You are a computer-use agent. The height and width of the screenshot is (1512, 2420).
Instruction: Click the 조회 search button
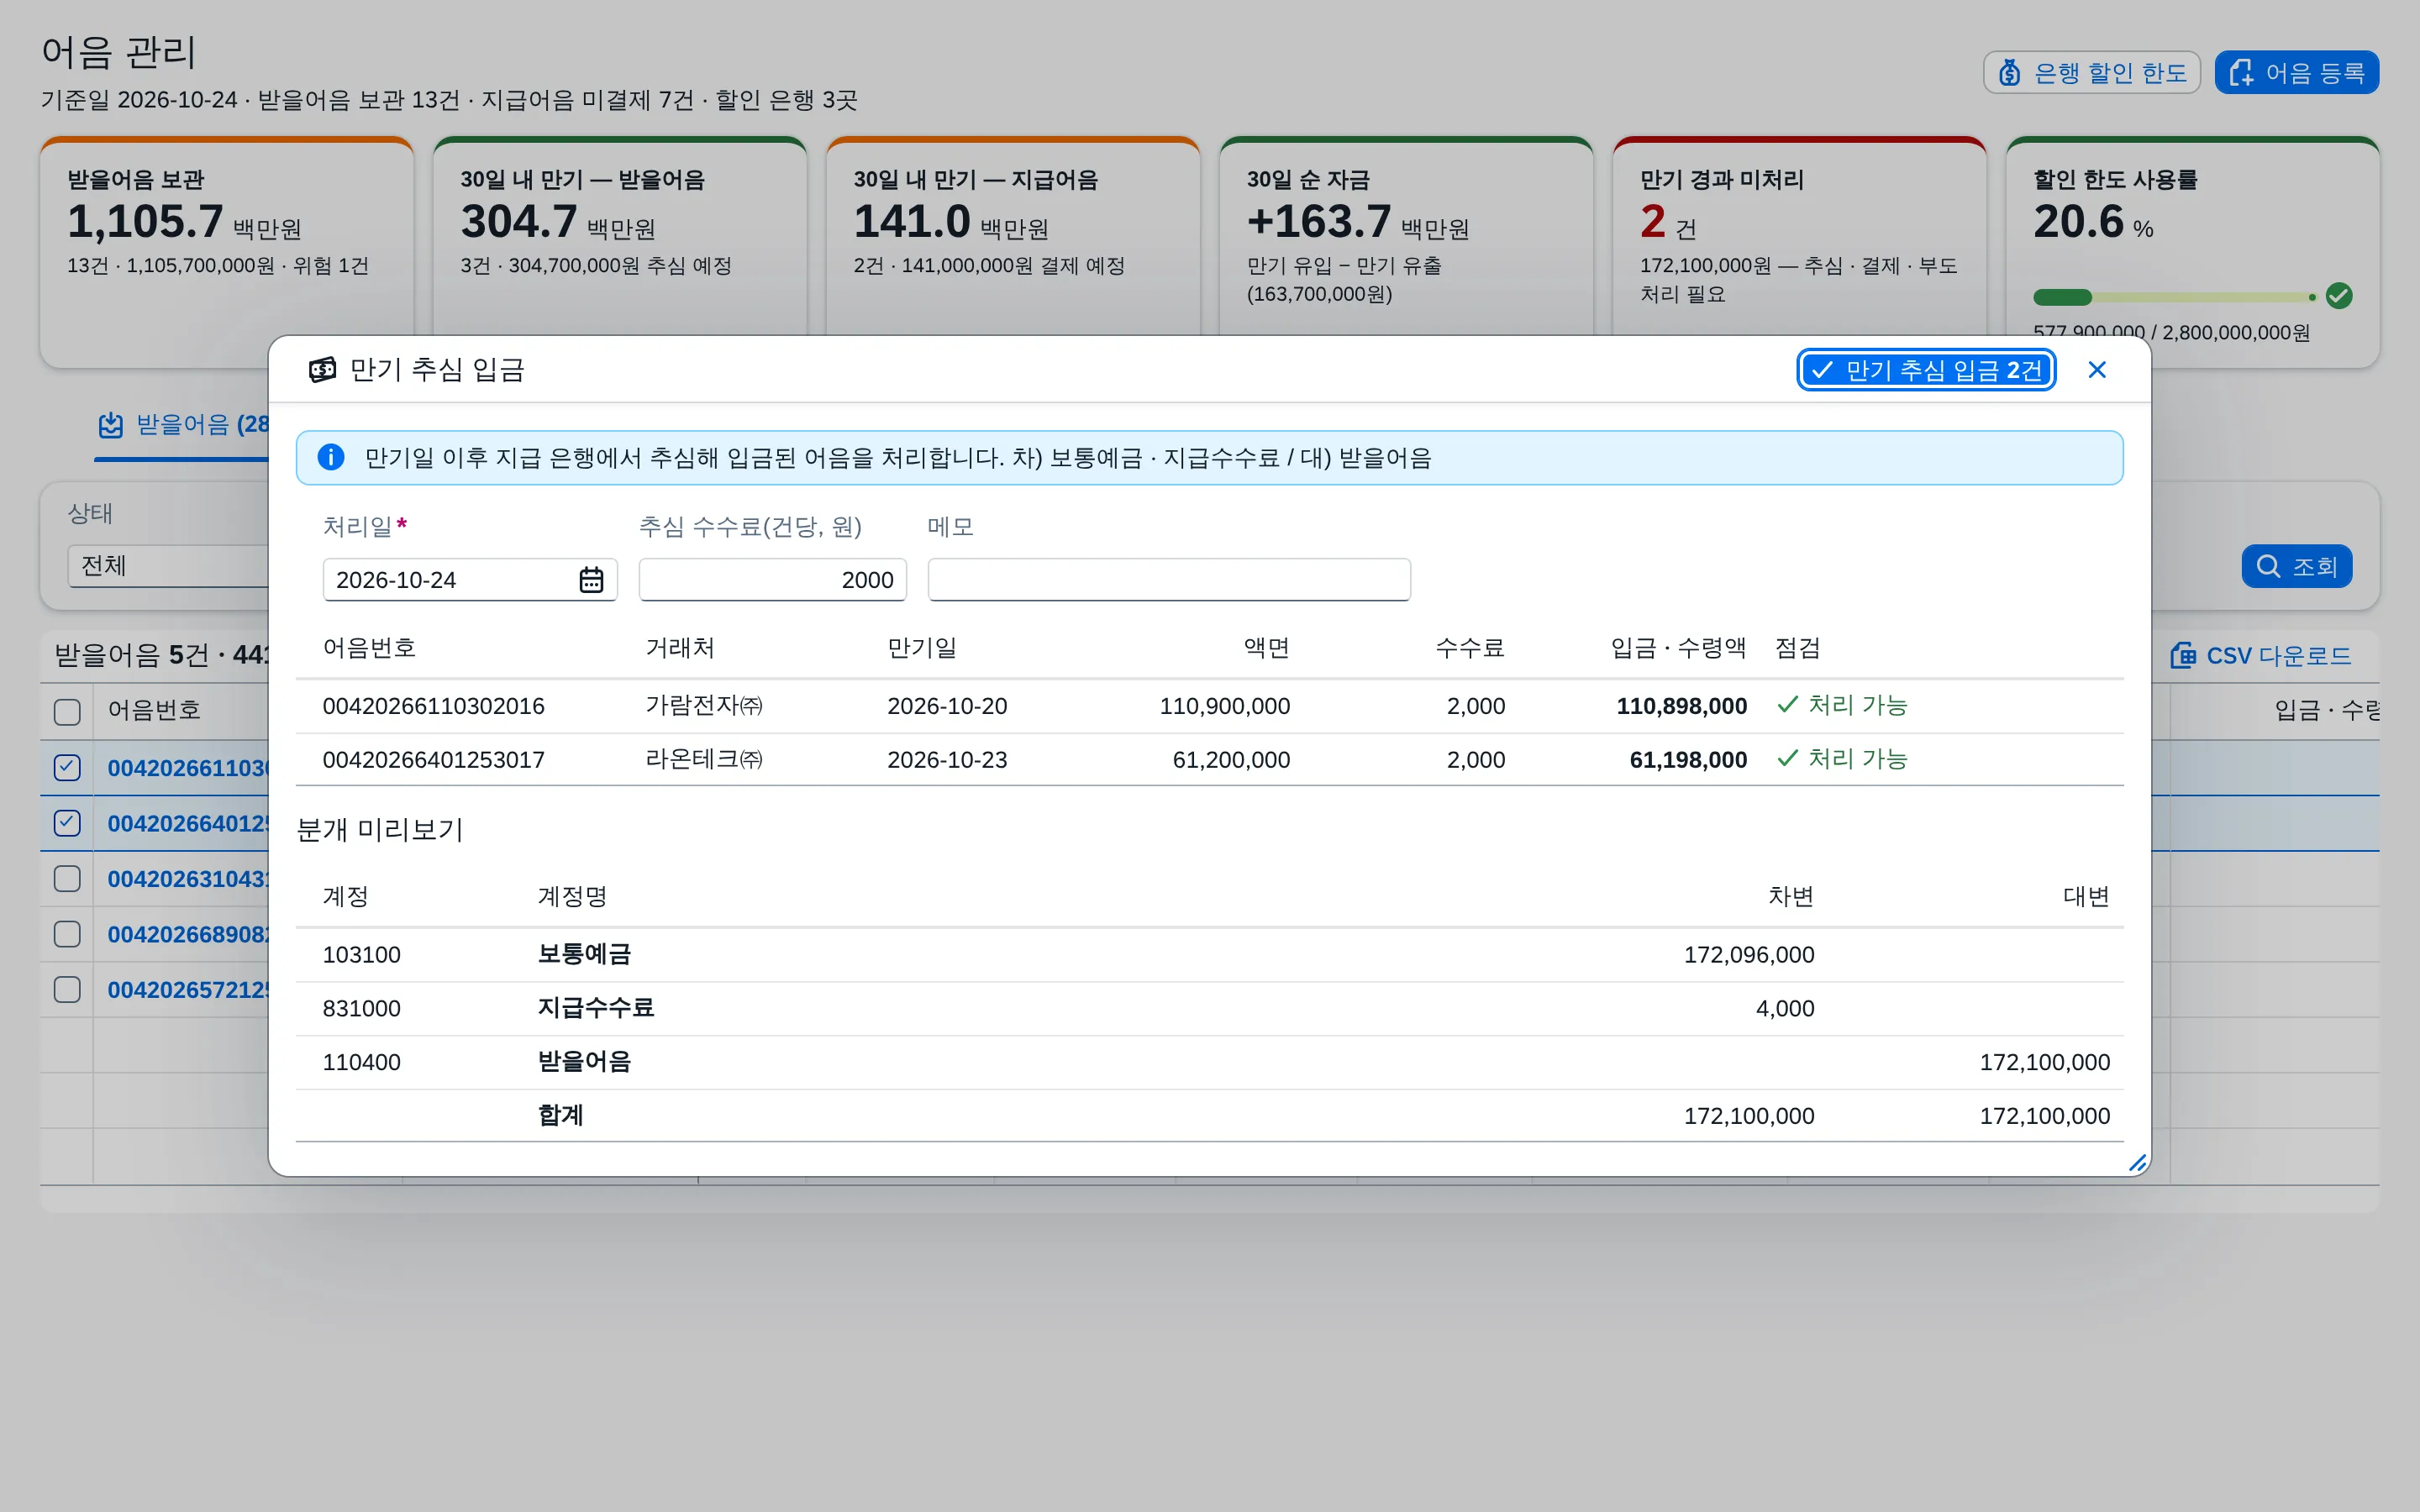click(x=2296, y=566)
